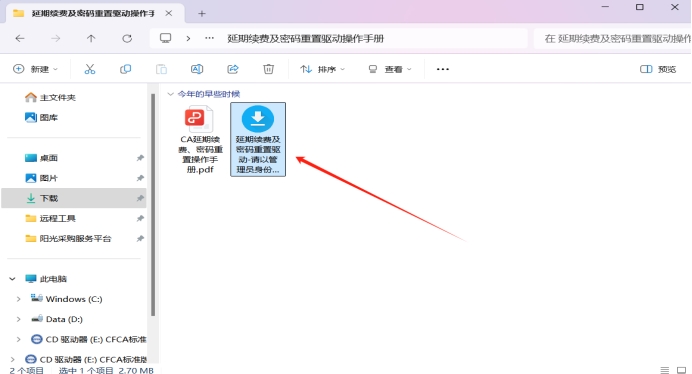Navigate back with the left arrow
The height and width of the screenshot is (374, 692).
point(20,38)
